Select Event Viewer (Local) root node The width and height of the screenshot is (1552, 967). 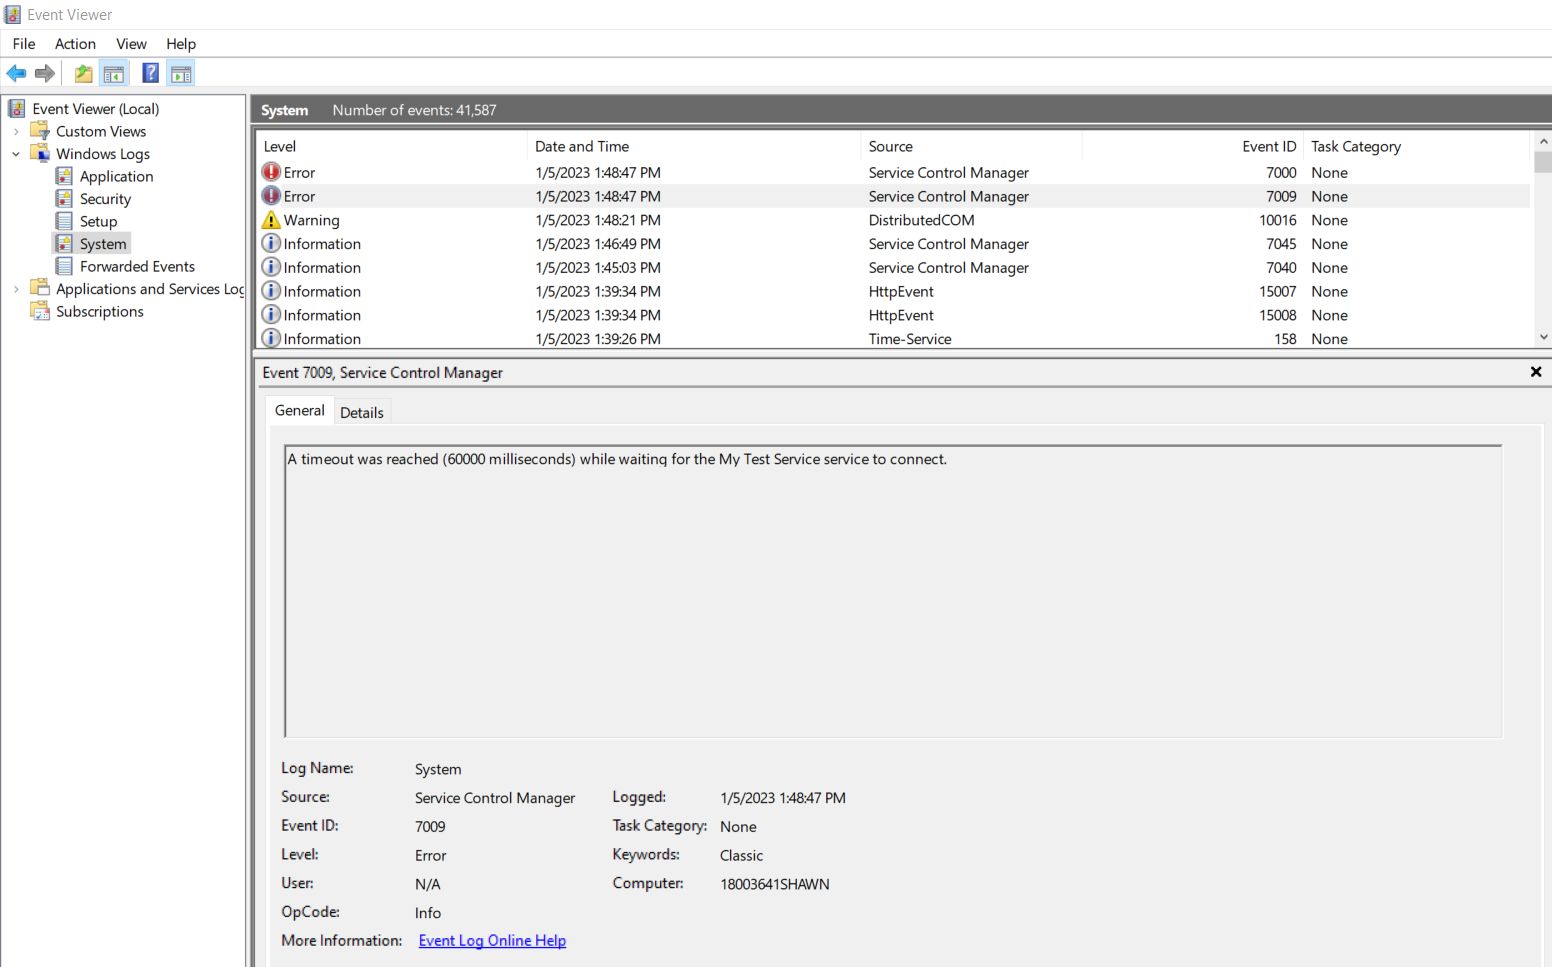[x=95, y=109]
